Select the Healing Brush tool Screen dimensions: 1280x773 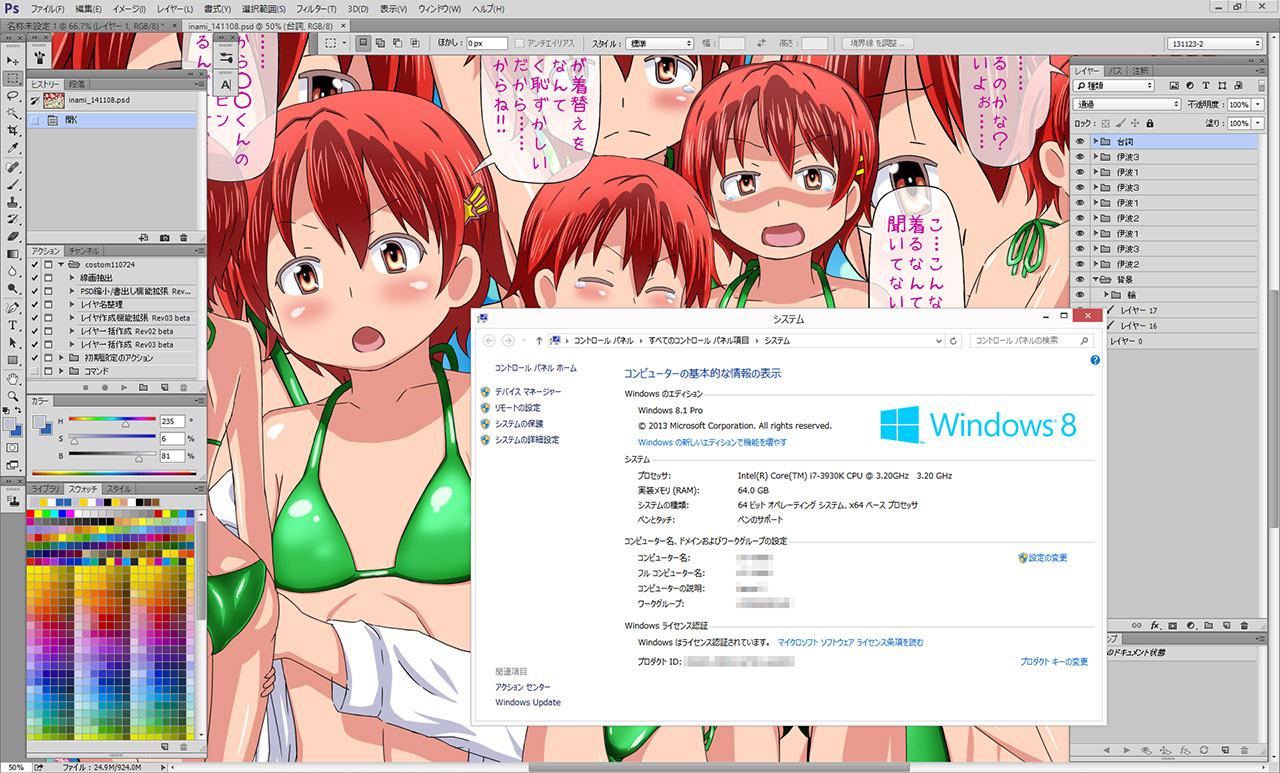pyautogui.click(x=13, y=166)
